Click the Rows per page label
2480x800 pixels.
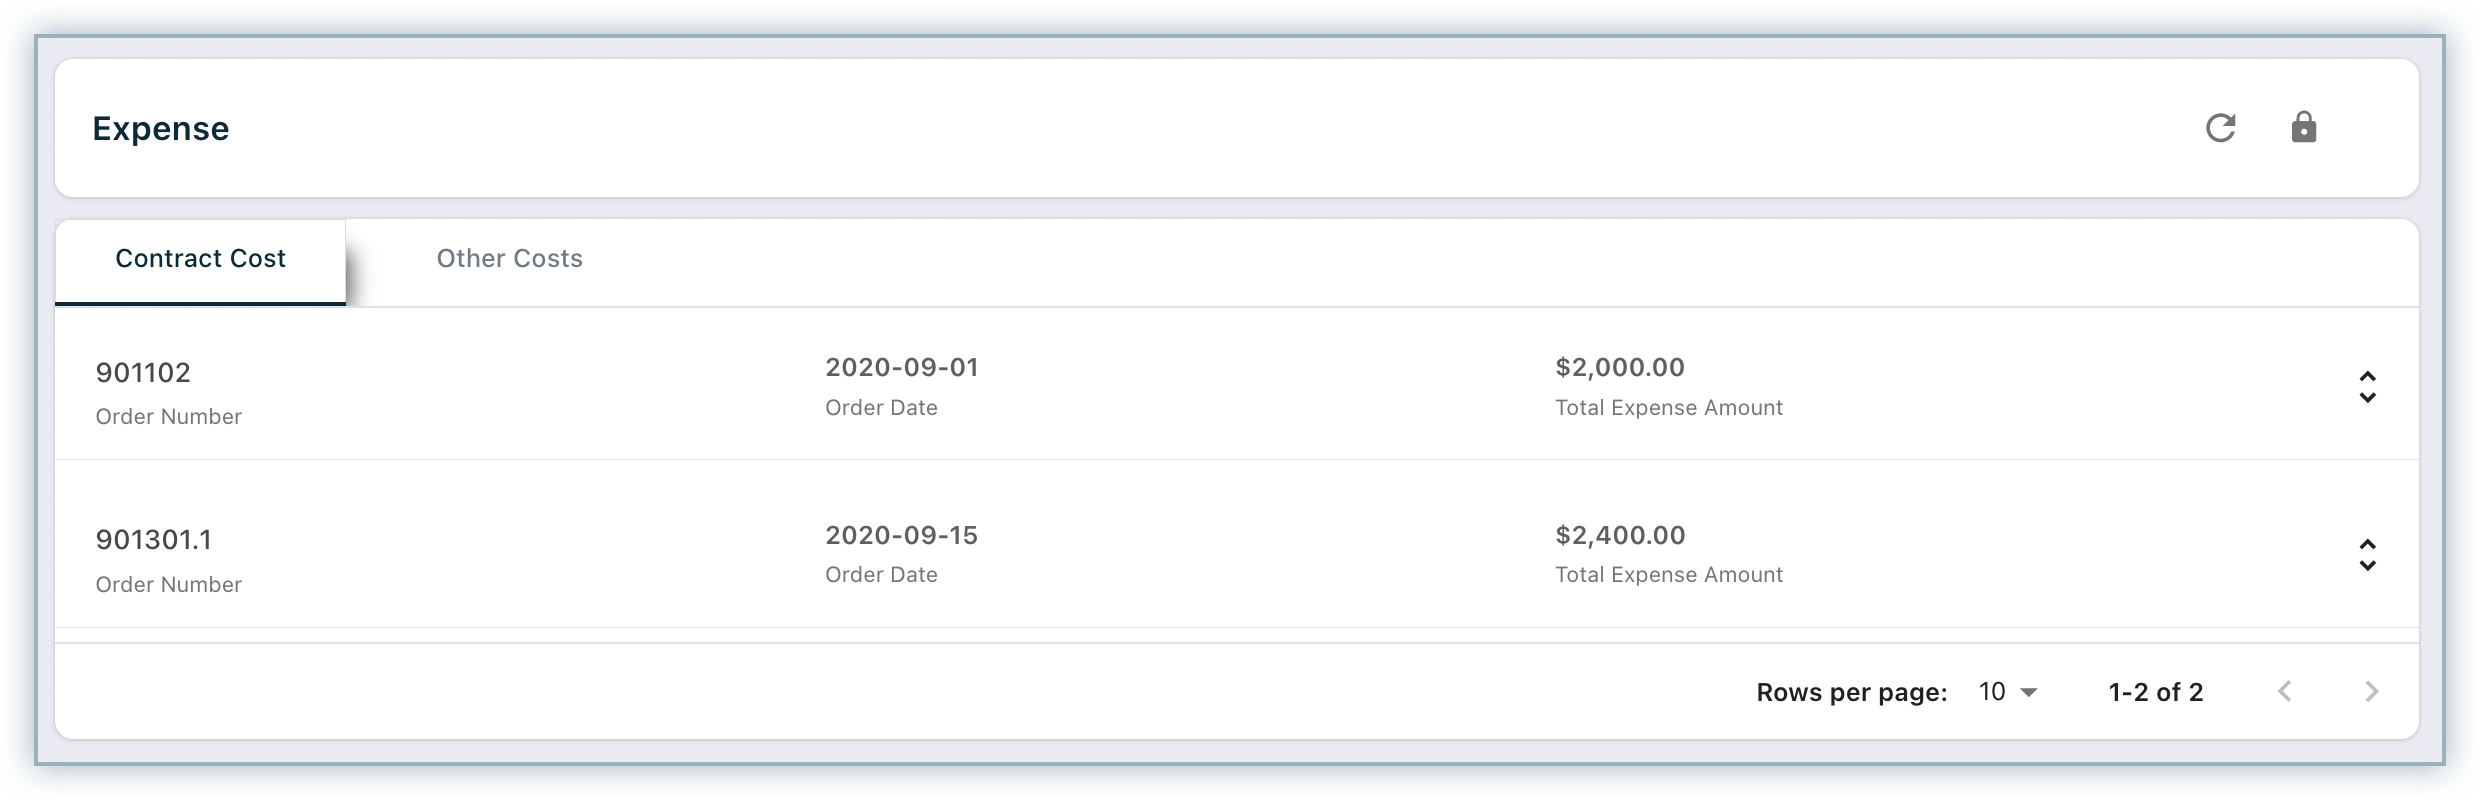1852,692
